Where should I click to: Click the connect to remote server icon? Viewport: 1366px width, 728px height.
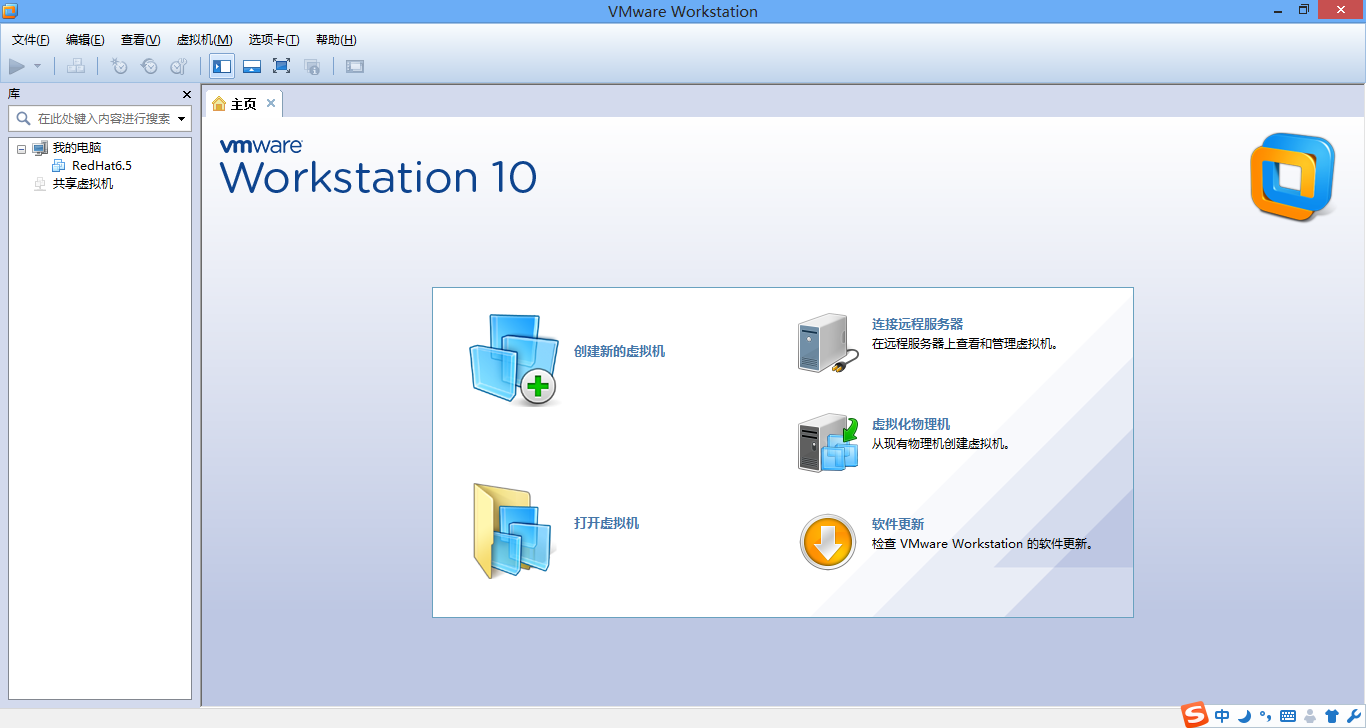pos(828,343)
